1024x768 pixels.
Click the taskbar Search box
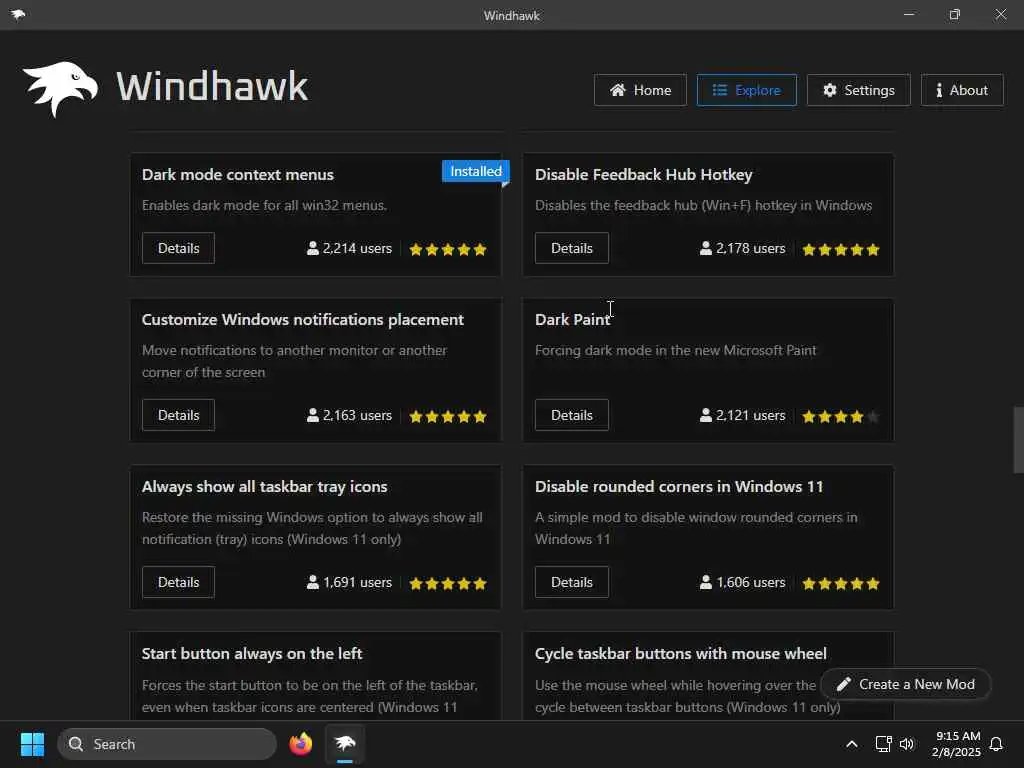coord(167,744)
